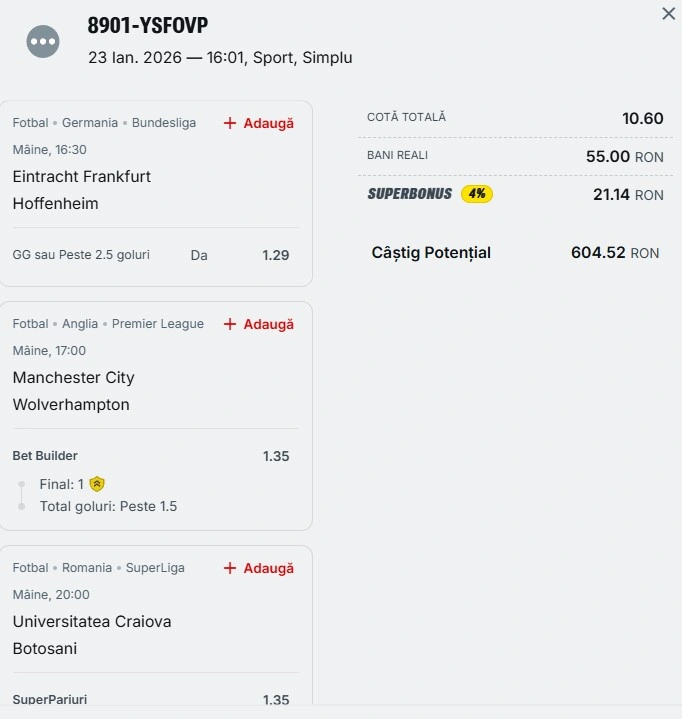Open the SuperLiga league breadcrumb
This screenshot has width=682, height=719.
point(155,568)
